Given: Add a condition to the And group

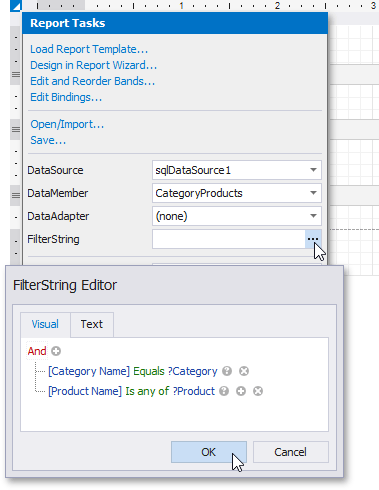Looking at the screenshot, I should 56,351.
